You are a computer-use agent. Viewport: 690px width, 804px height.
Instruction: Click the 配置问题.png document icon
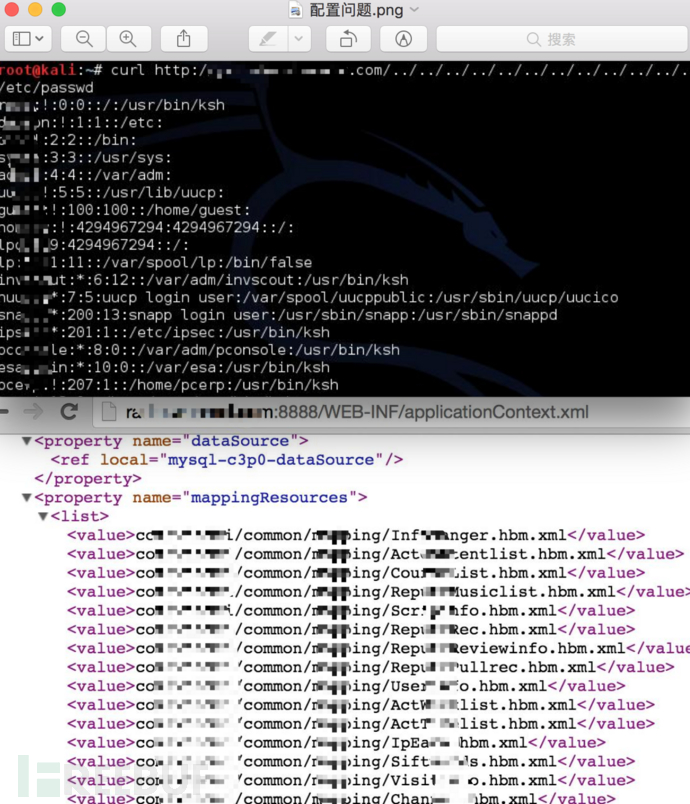295,10
